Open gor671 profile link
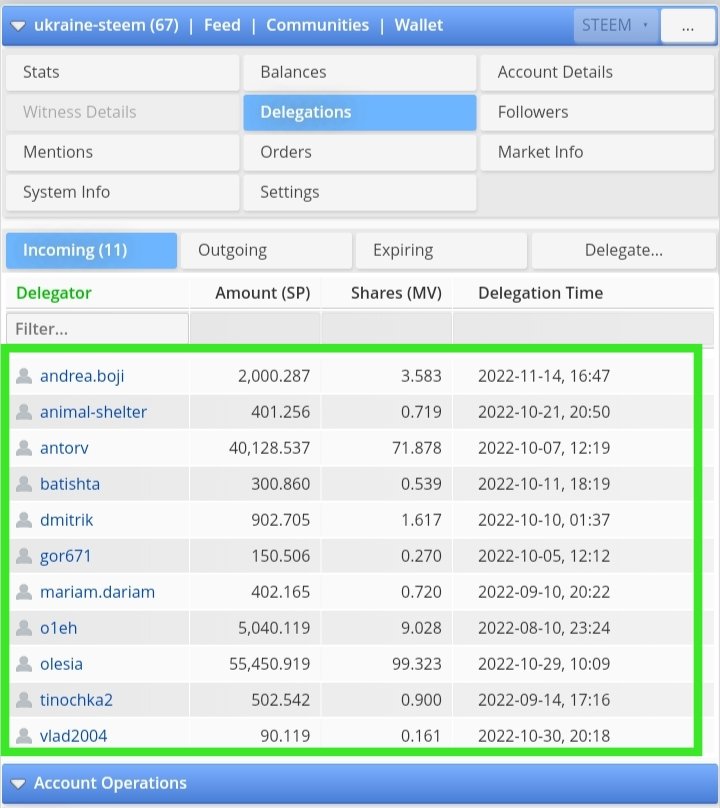This screenshot has width=720, height=808. [x=65, y=557]
